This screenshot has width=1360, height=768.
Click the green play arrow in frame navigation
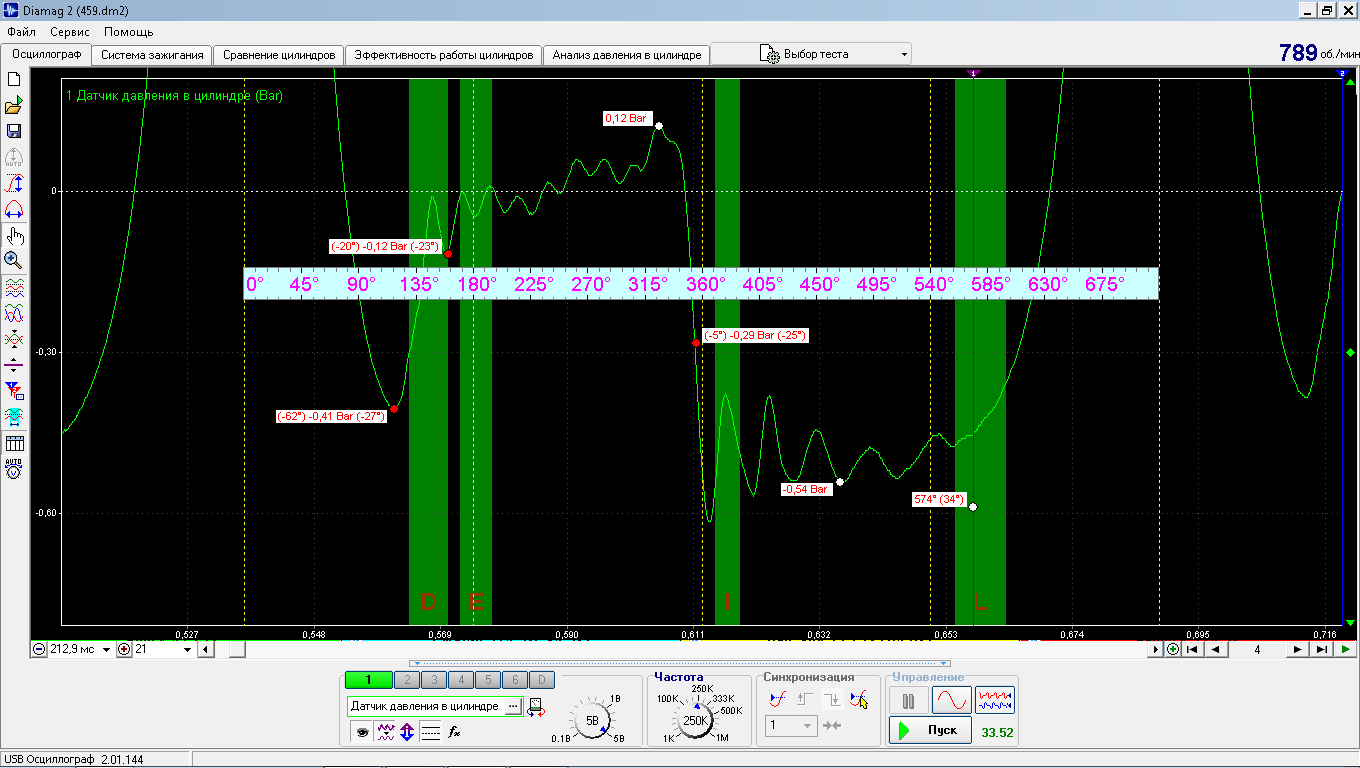(x=1346, y=650)
